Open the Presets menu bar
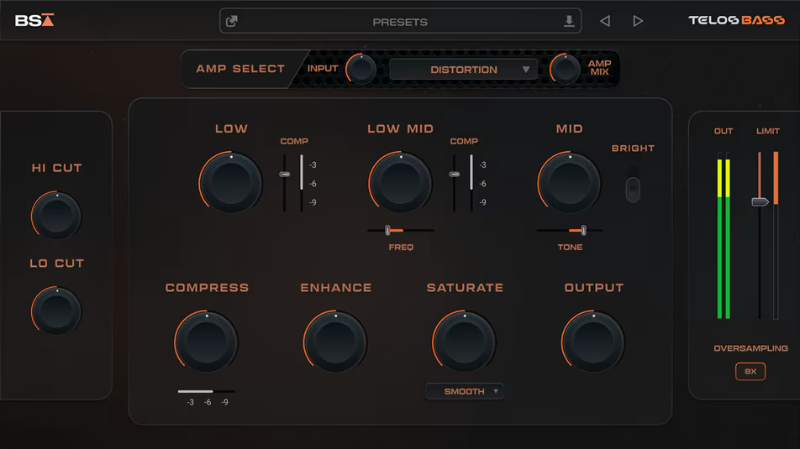 [400, 21]
